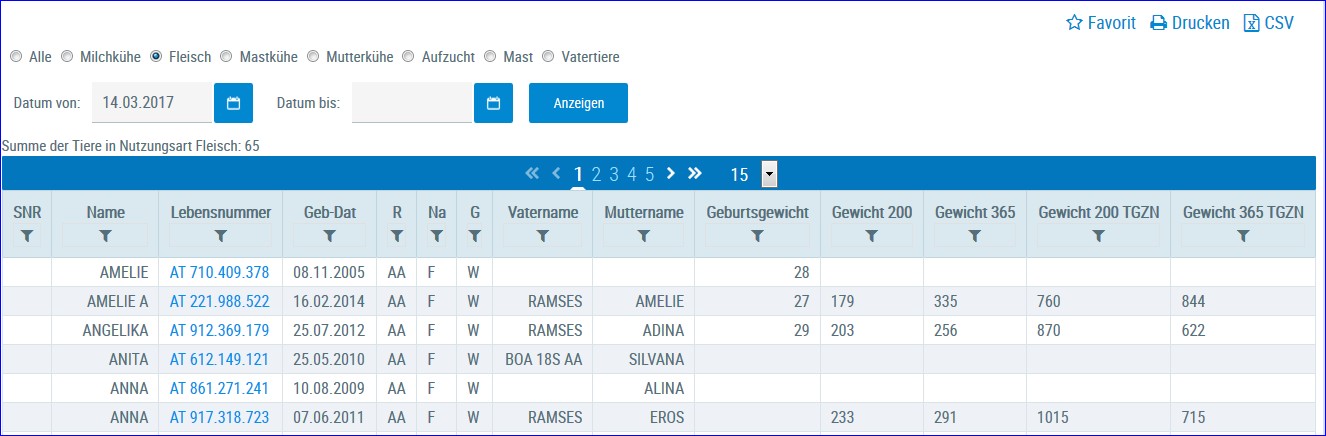Viewport: 1326px width, 436px height.
Task: Click the Anzeigen button
Action: coord(578,103)
